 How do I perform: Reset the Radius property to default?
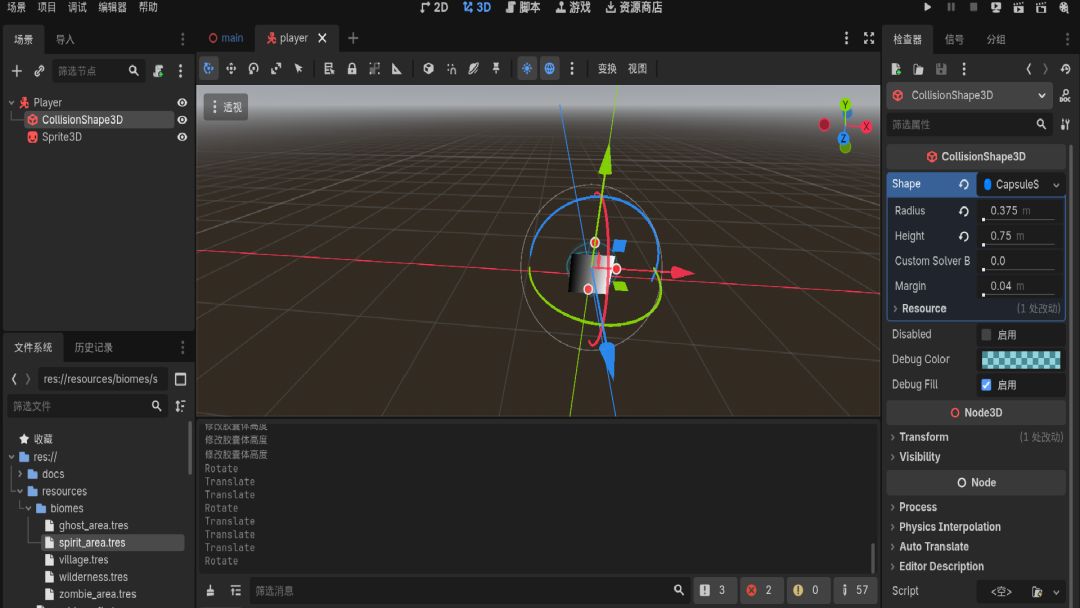pyautogui.click(x=964, y=211)
